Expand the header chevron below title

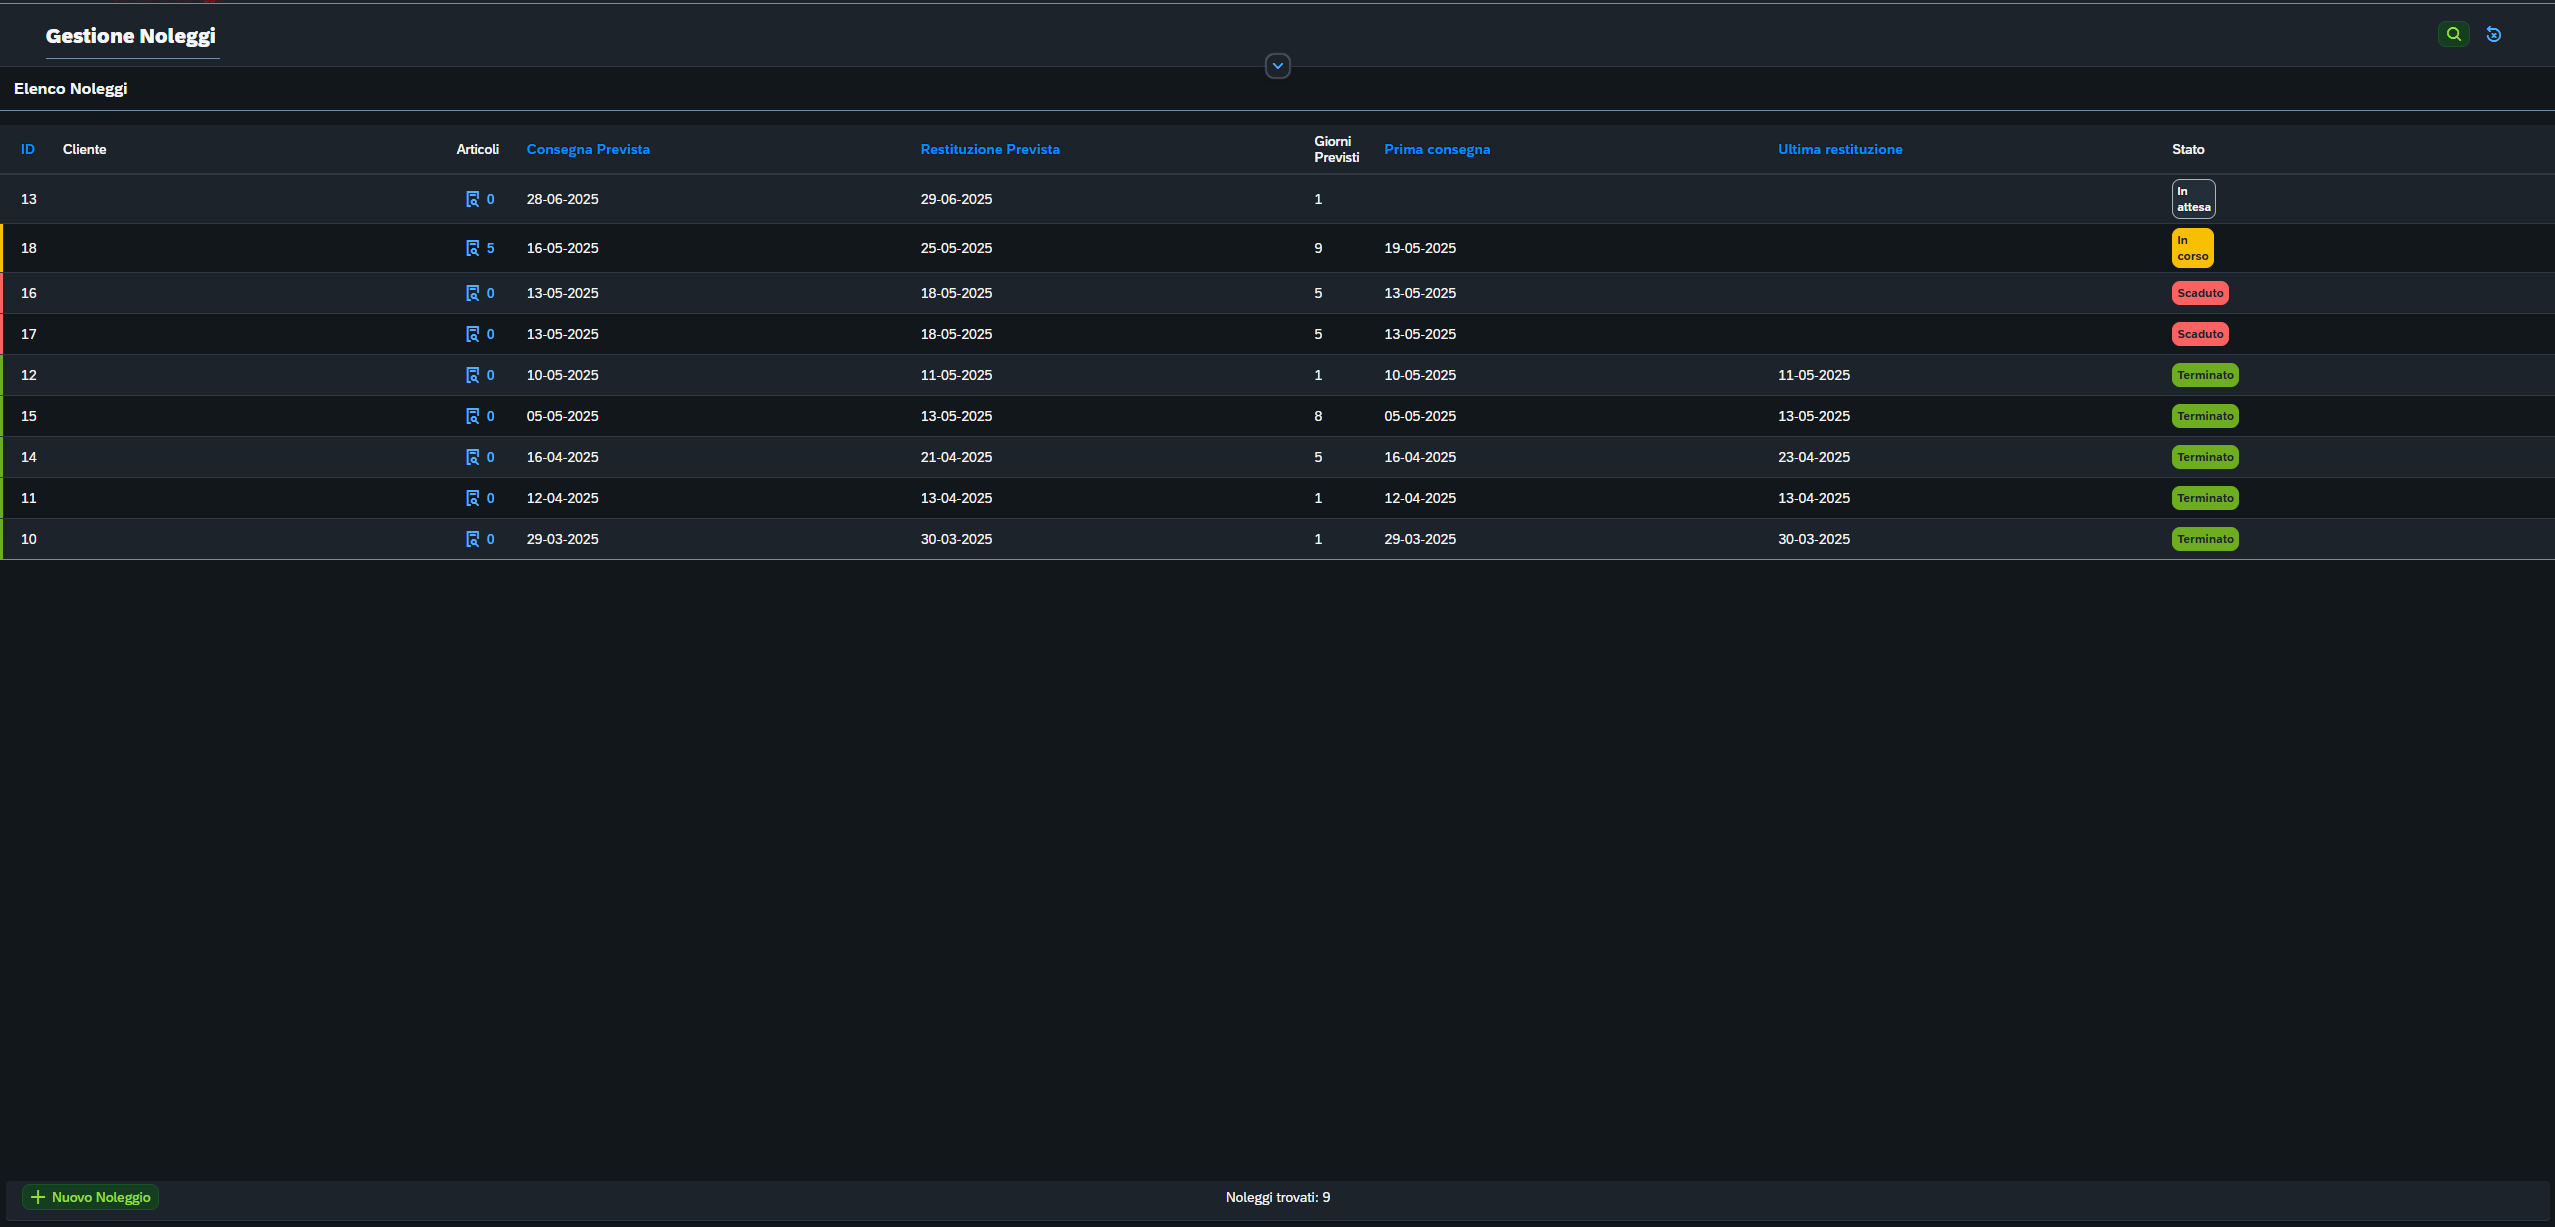[x=1277, y=66]
